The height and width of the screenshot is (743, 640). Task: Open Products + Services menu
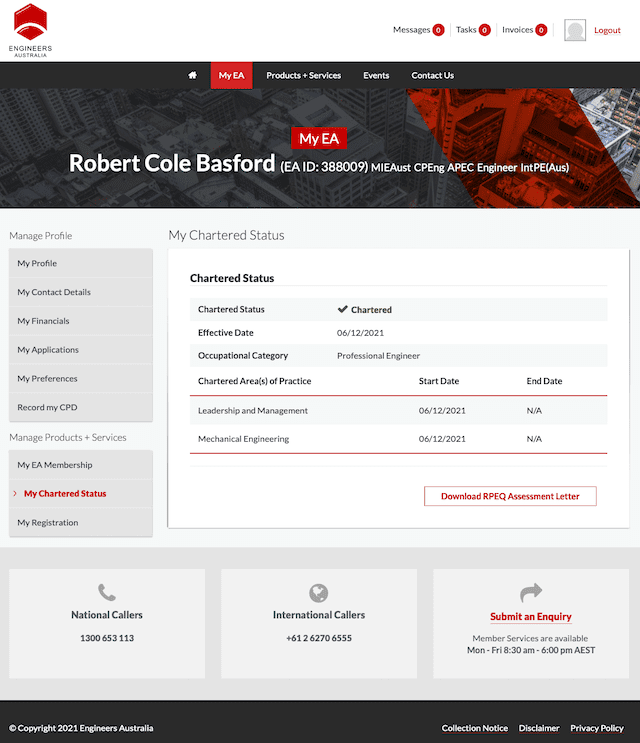pyautogui.click(x=303, y=75)
